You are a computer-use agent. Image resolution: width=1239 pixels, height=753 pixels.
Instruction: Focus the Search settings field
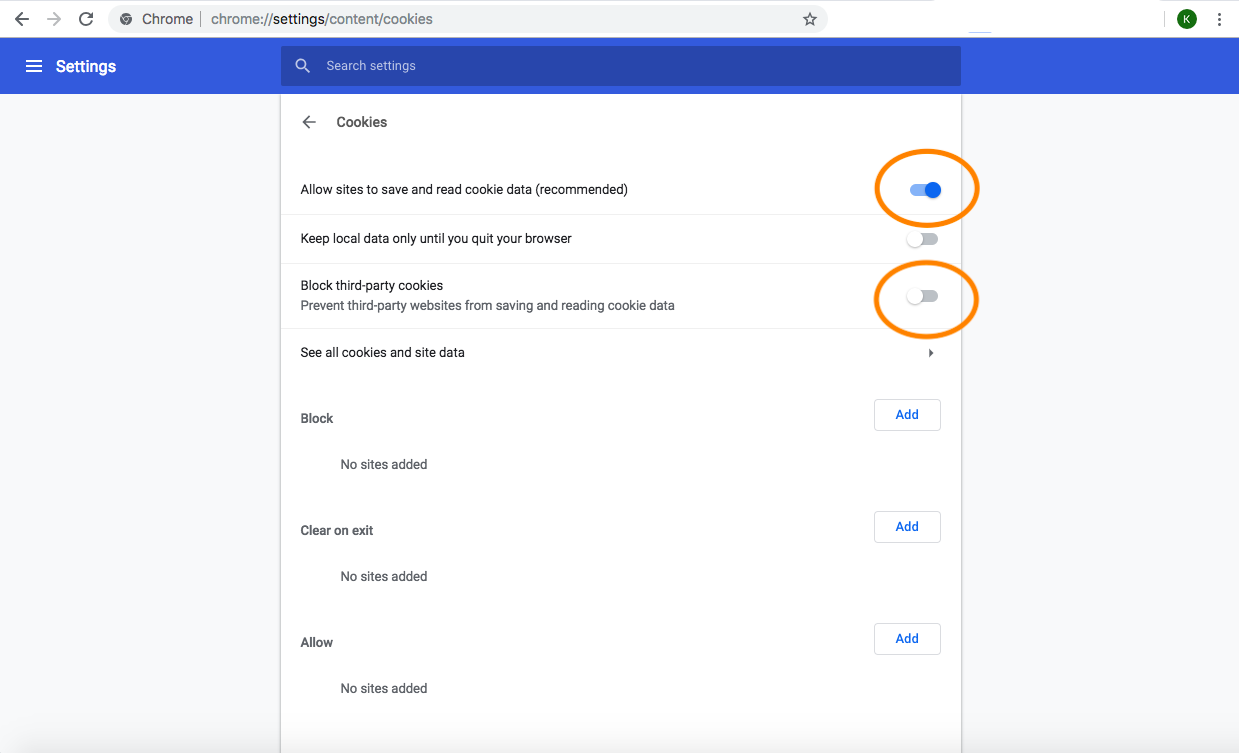(x=620, y=66)
